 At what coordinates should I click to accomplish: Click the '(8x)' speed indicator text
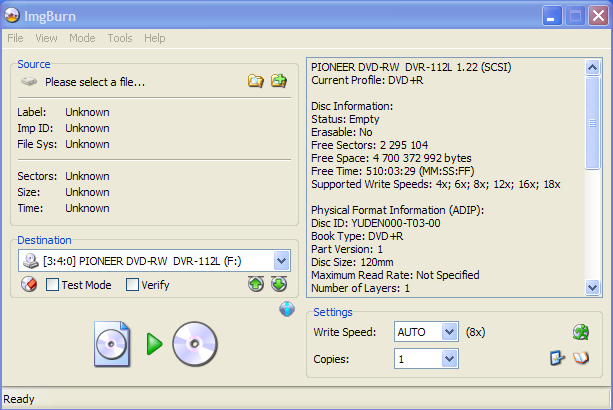click(475, 332)
